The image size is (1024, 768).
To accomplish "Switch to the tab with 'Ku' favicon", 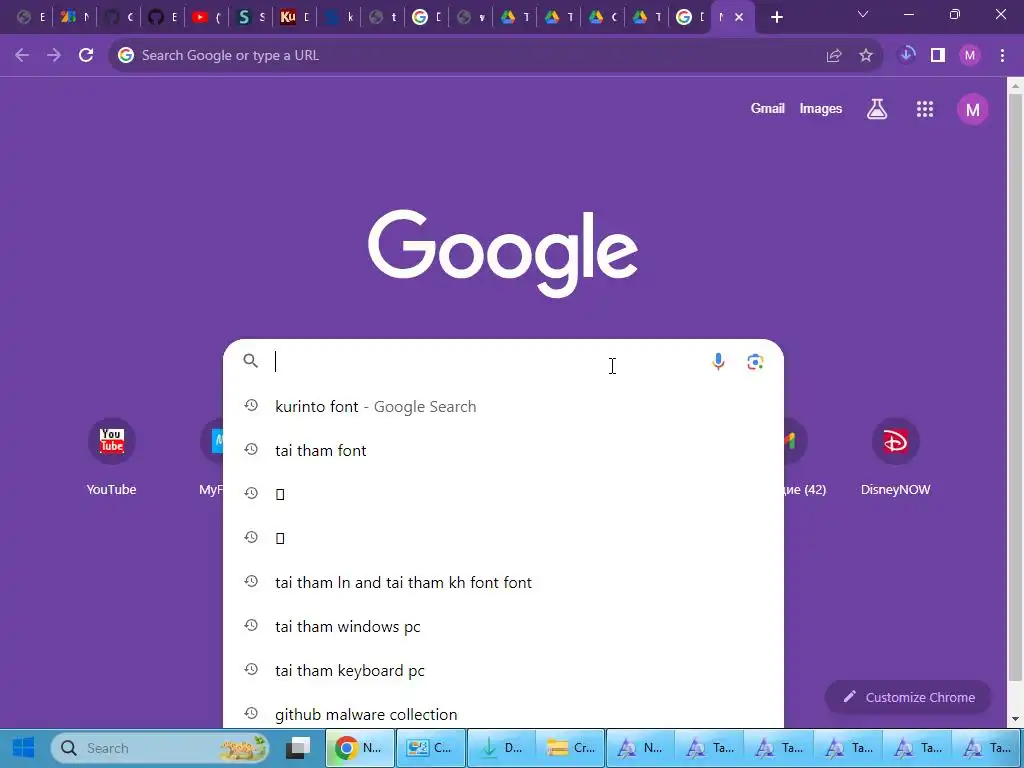I will pyautogui.click(x=294, y=18).
